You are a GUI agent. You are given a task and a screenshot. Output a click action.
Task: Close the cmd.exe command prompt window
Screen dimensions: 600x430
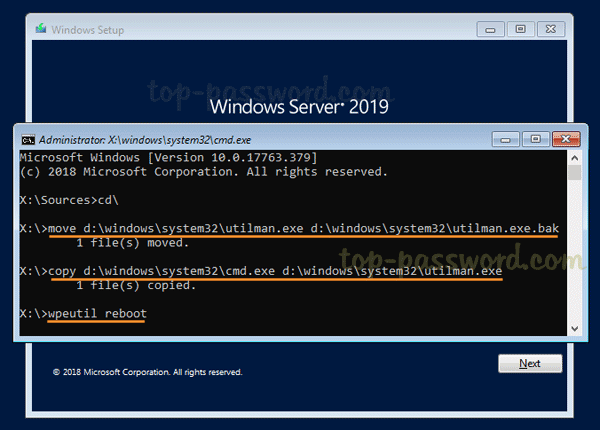(566, 139)
